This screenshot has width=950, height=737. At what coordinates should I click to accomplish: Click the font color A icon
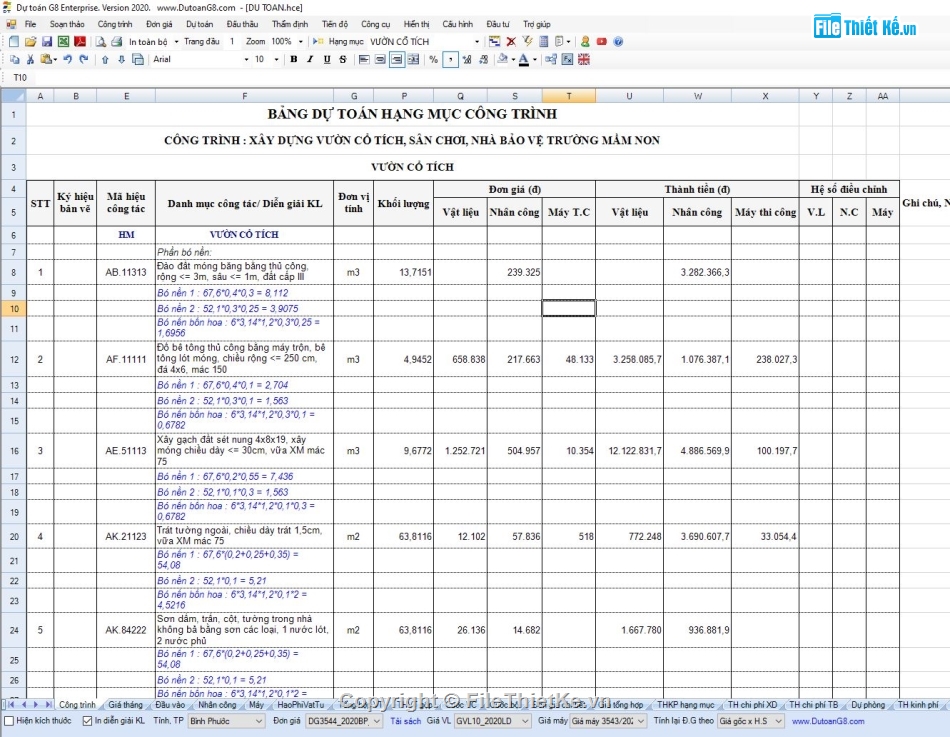point(524,59)
